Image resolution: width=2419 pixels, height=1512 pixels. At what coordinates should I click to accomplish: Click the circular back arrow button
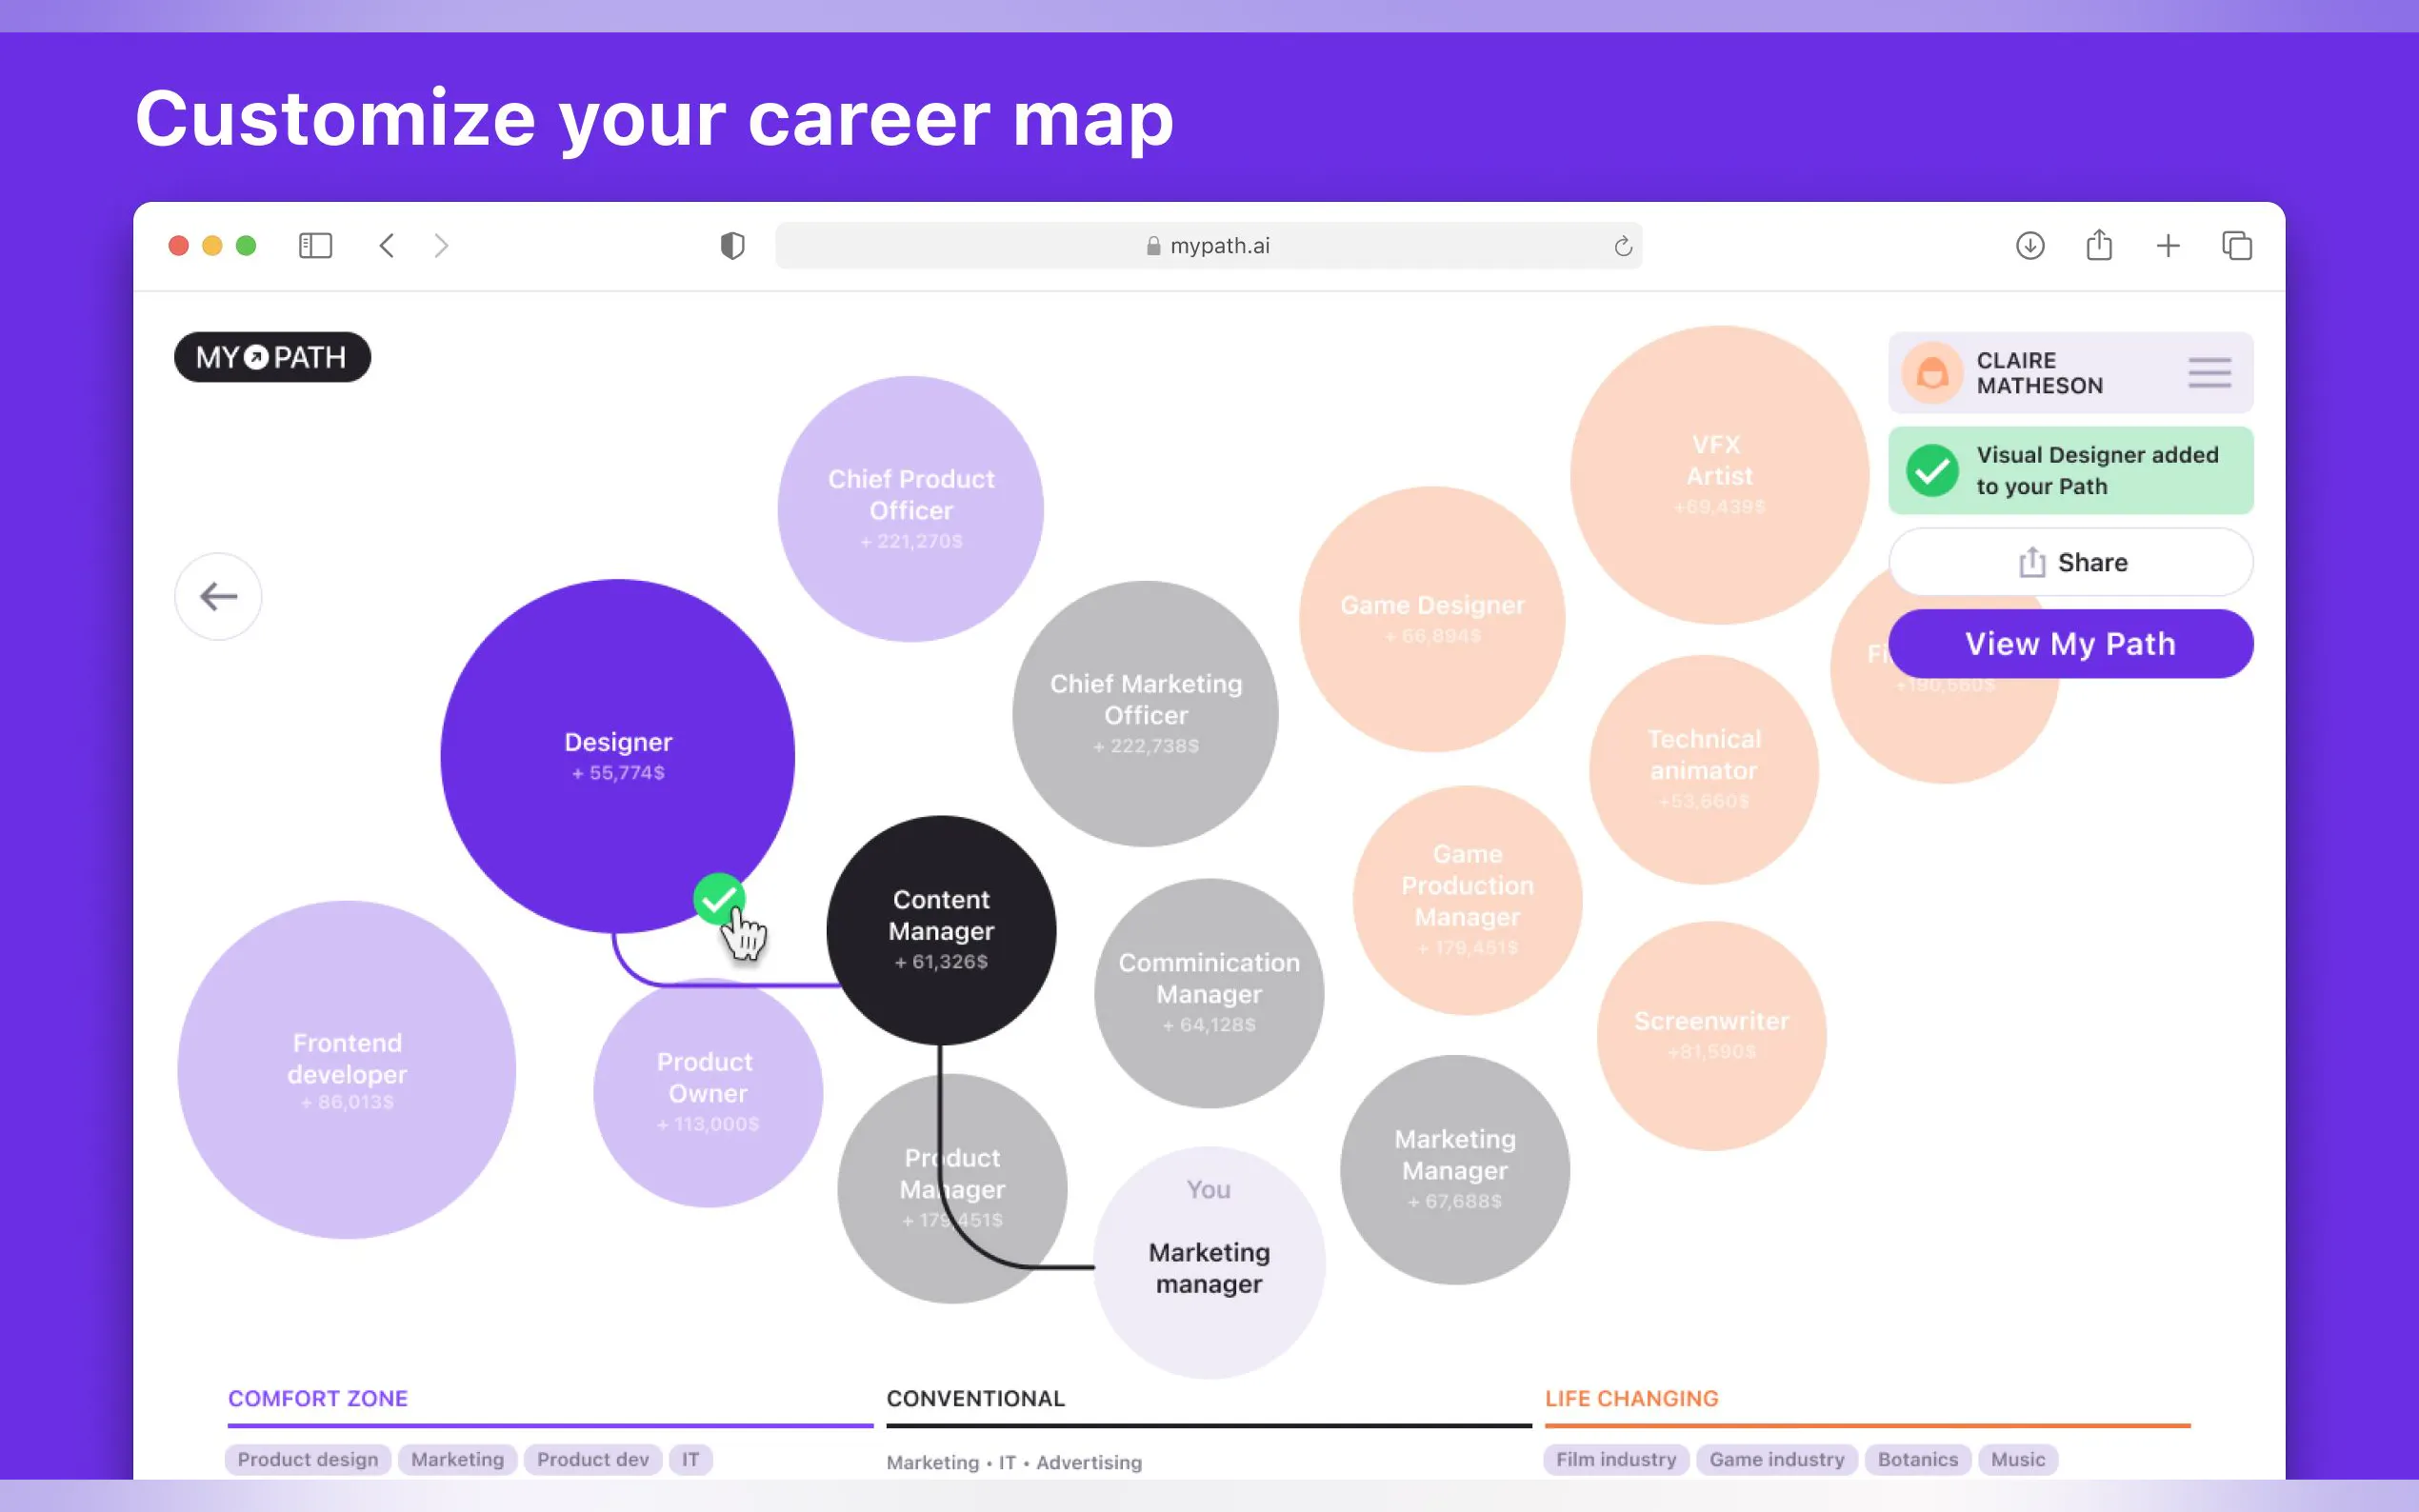coord(218,597)
